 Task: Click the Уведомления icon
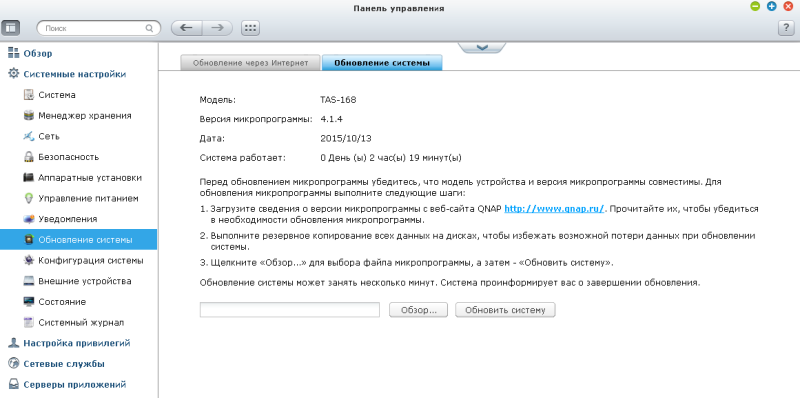coord(29,219)
